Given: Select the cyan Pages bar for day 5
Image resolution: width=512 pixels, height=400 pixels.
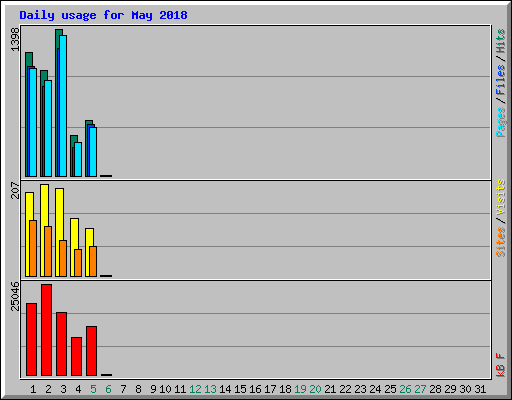Looking at the screenshot, I should pos(93,152).
